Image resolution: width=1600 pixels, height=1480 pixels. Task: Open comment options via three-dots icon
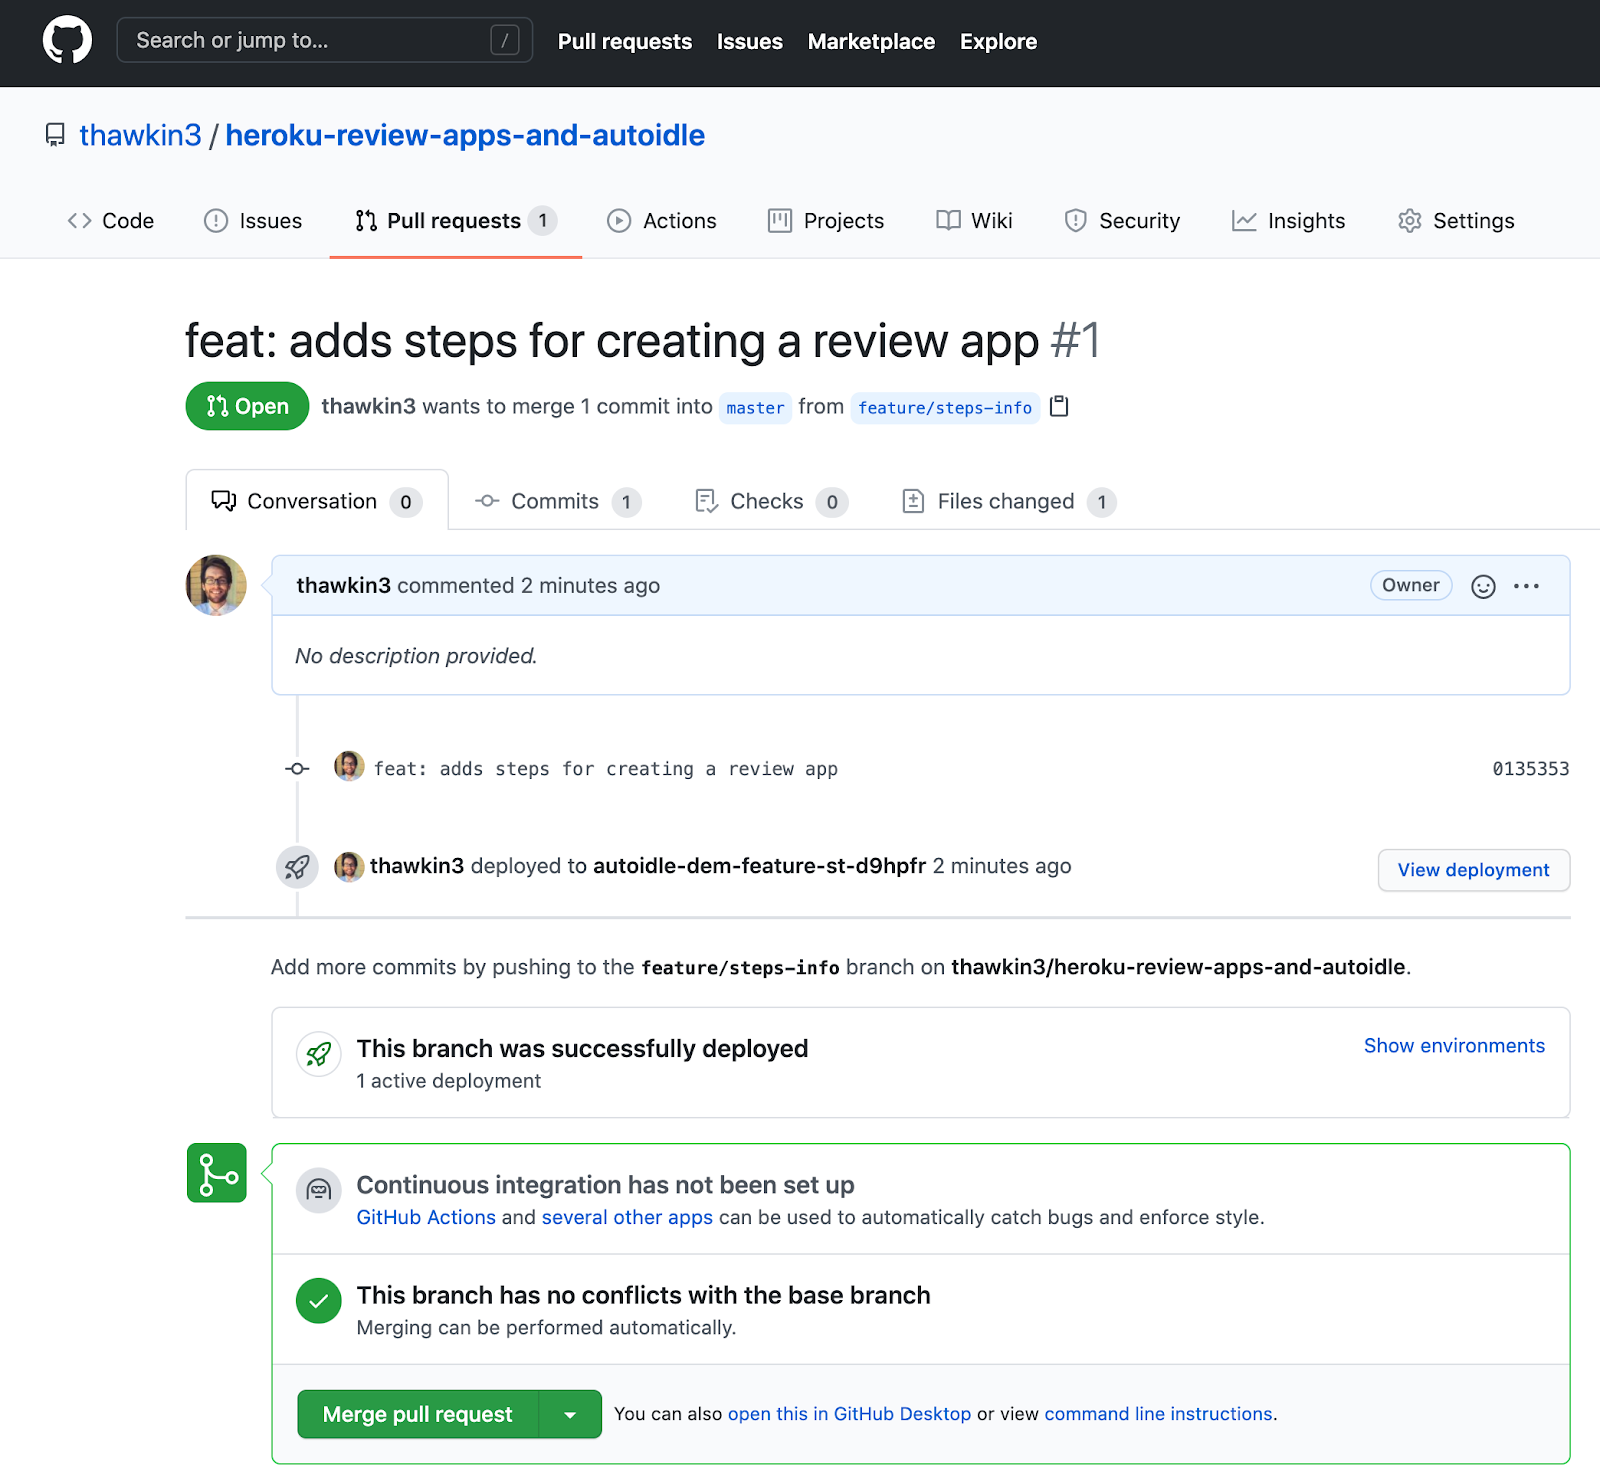coord(1526,586)
